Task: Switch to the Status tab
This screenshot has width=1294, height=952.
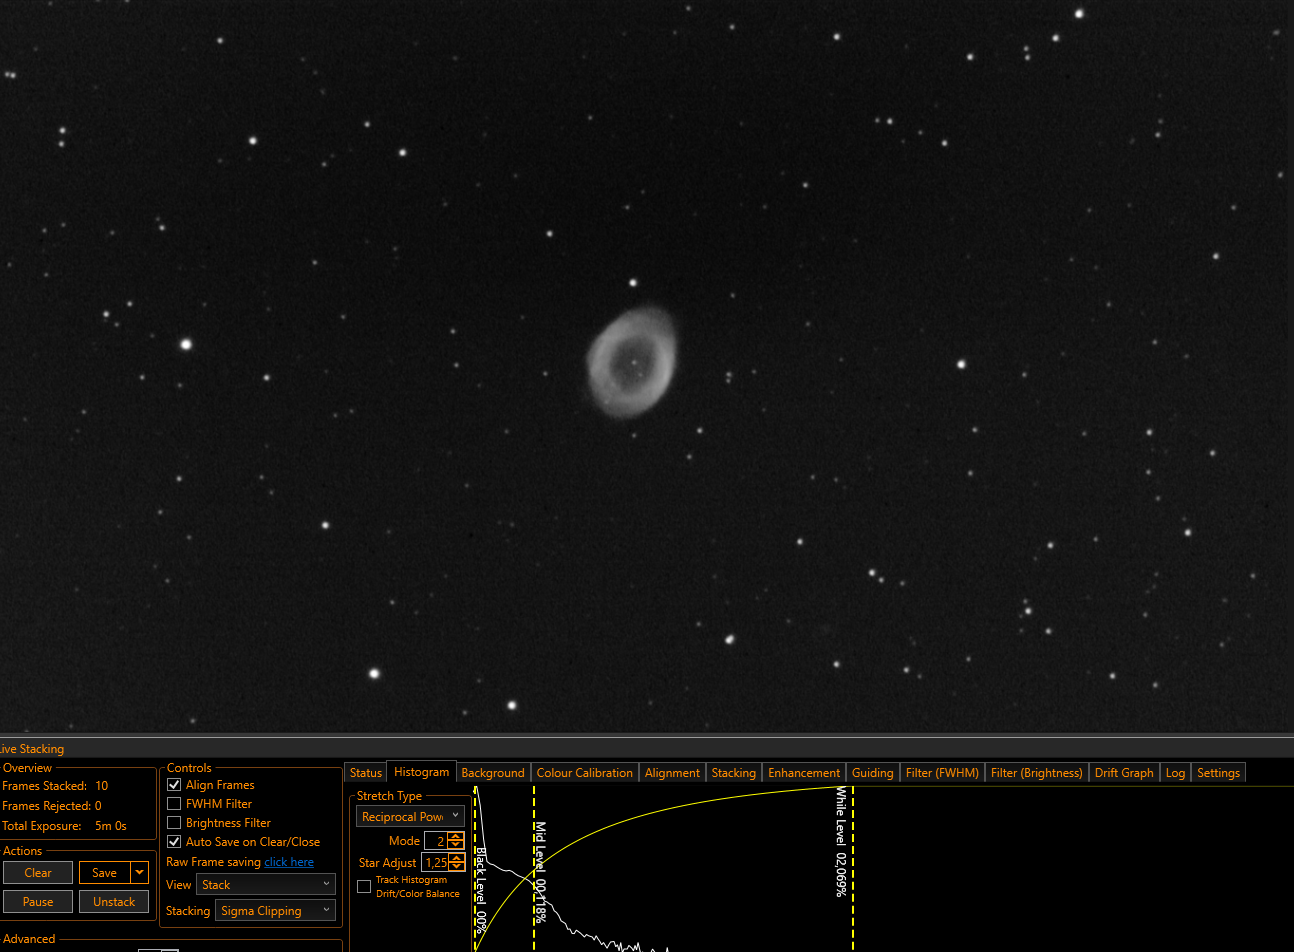Action: pos(366,773)
